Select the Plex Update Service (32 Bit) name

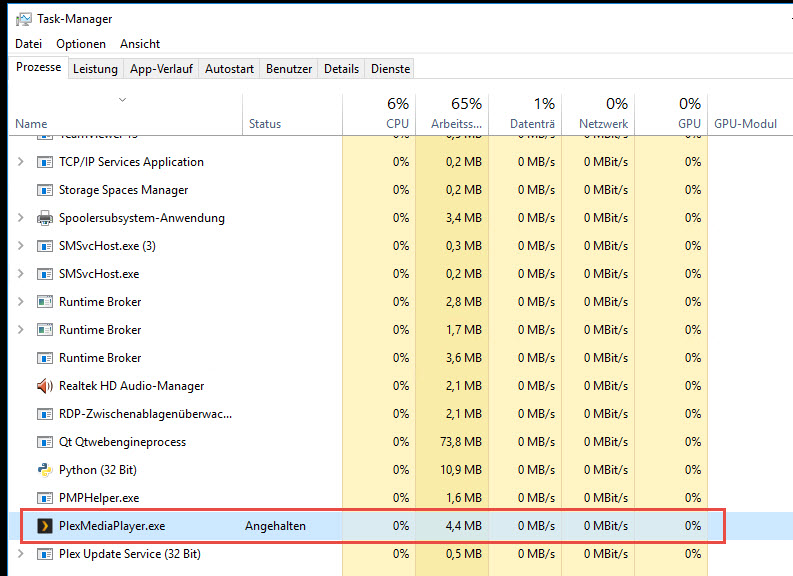tap(129, 554)
